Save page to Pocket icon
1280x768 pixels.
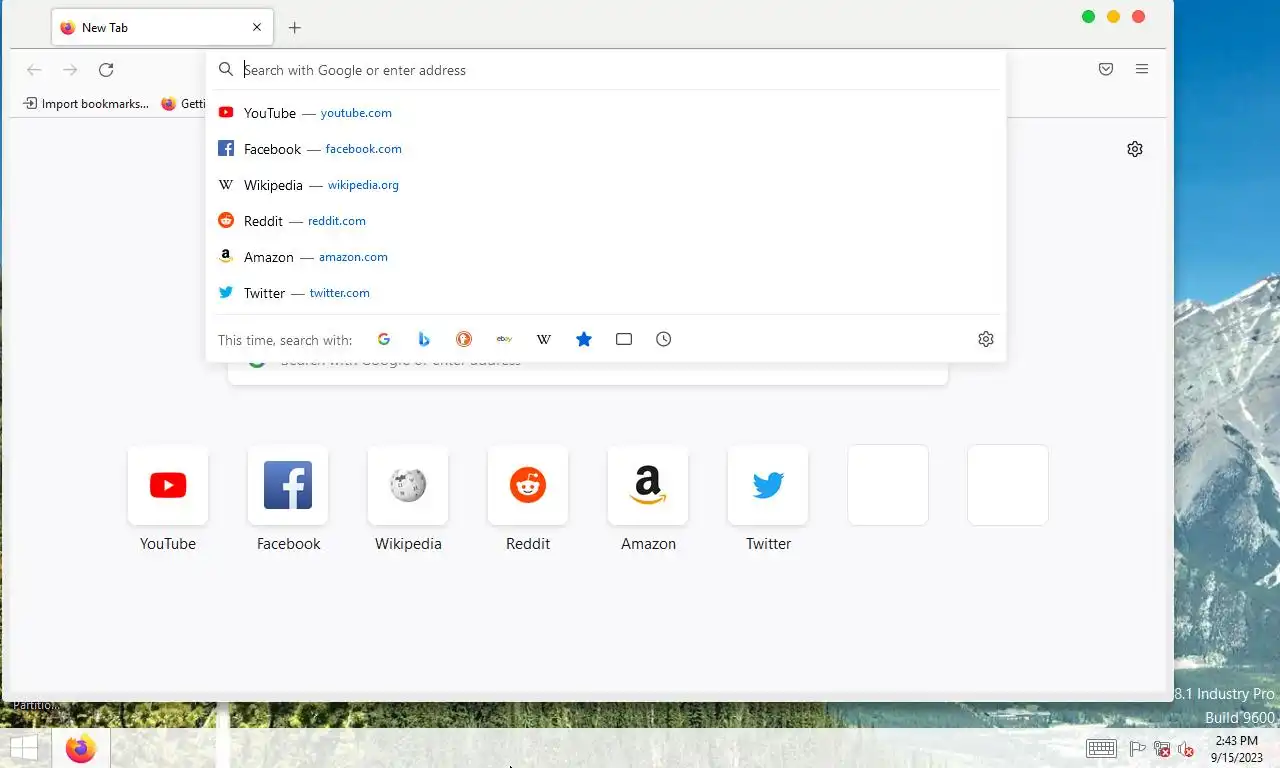click(x=1106, y=69)
